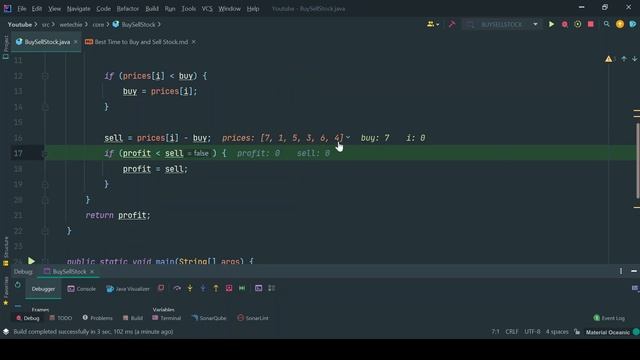640x360 pixels.
Task: Click the Drop Frame icon
Action: click(229, 288)
